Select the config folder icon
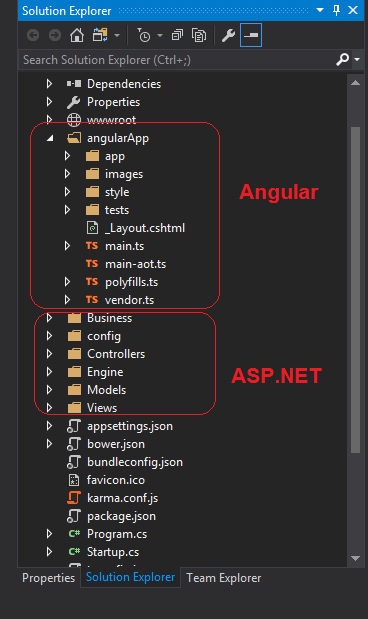Viewport: 368px width, 619px height. tap(74, 336)
